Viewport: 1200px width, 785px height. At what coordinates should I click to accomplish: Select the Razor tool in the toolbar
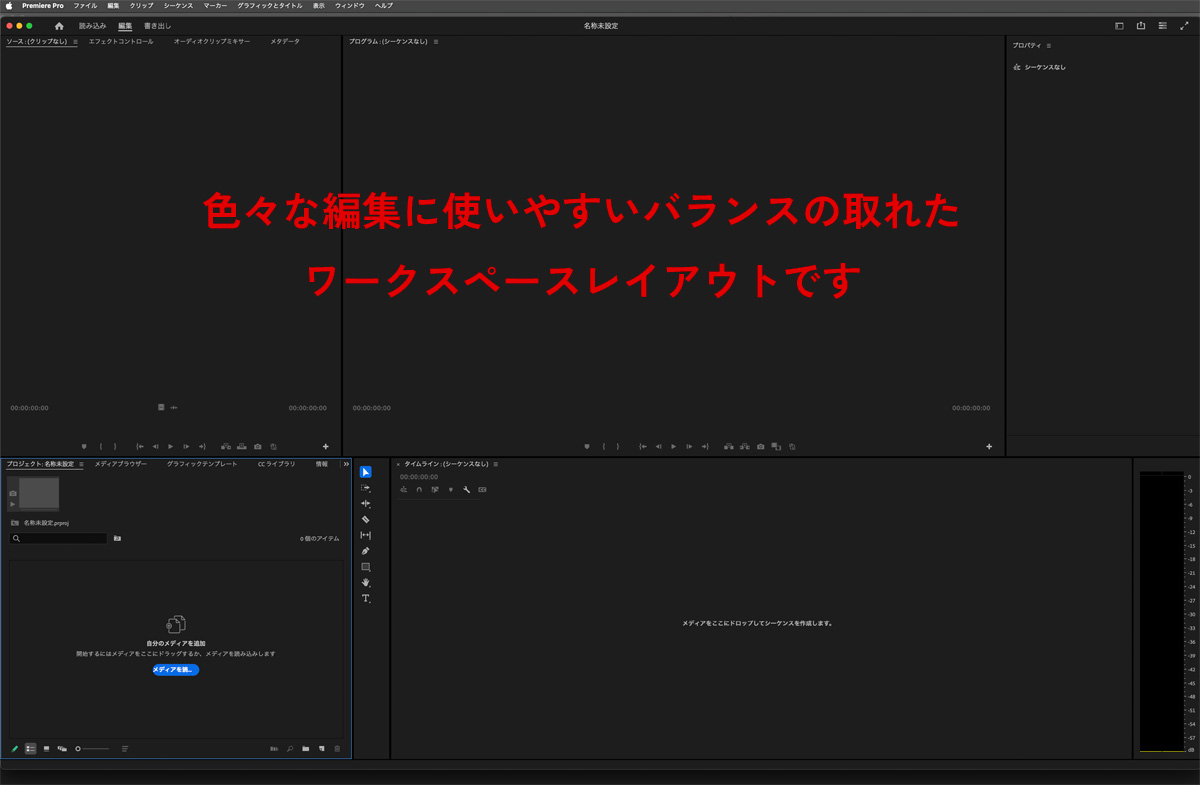pos(366,520)
